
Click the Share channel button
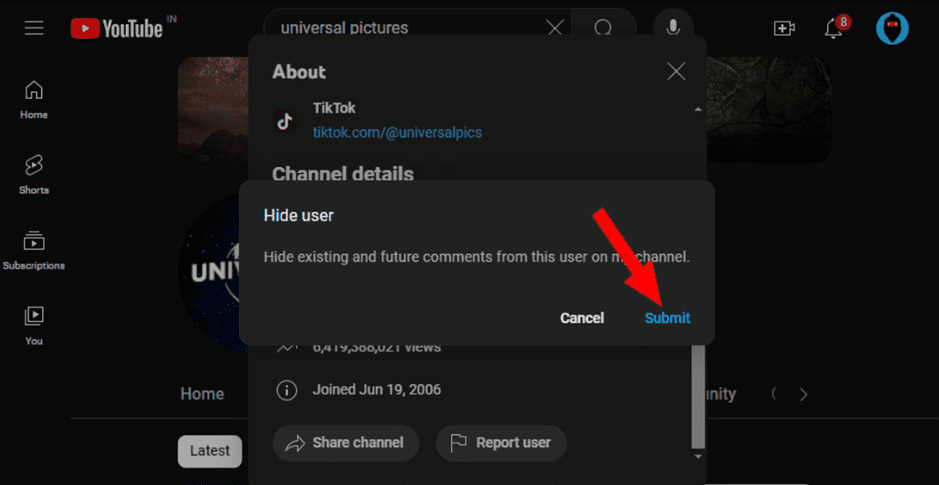pos(346,443)
